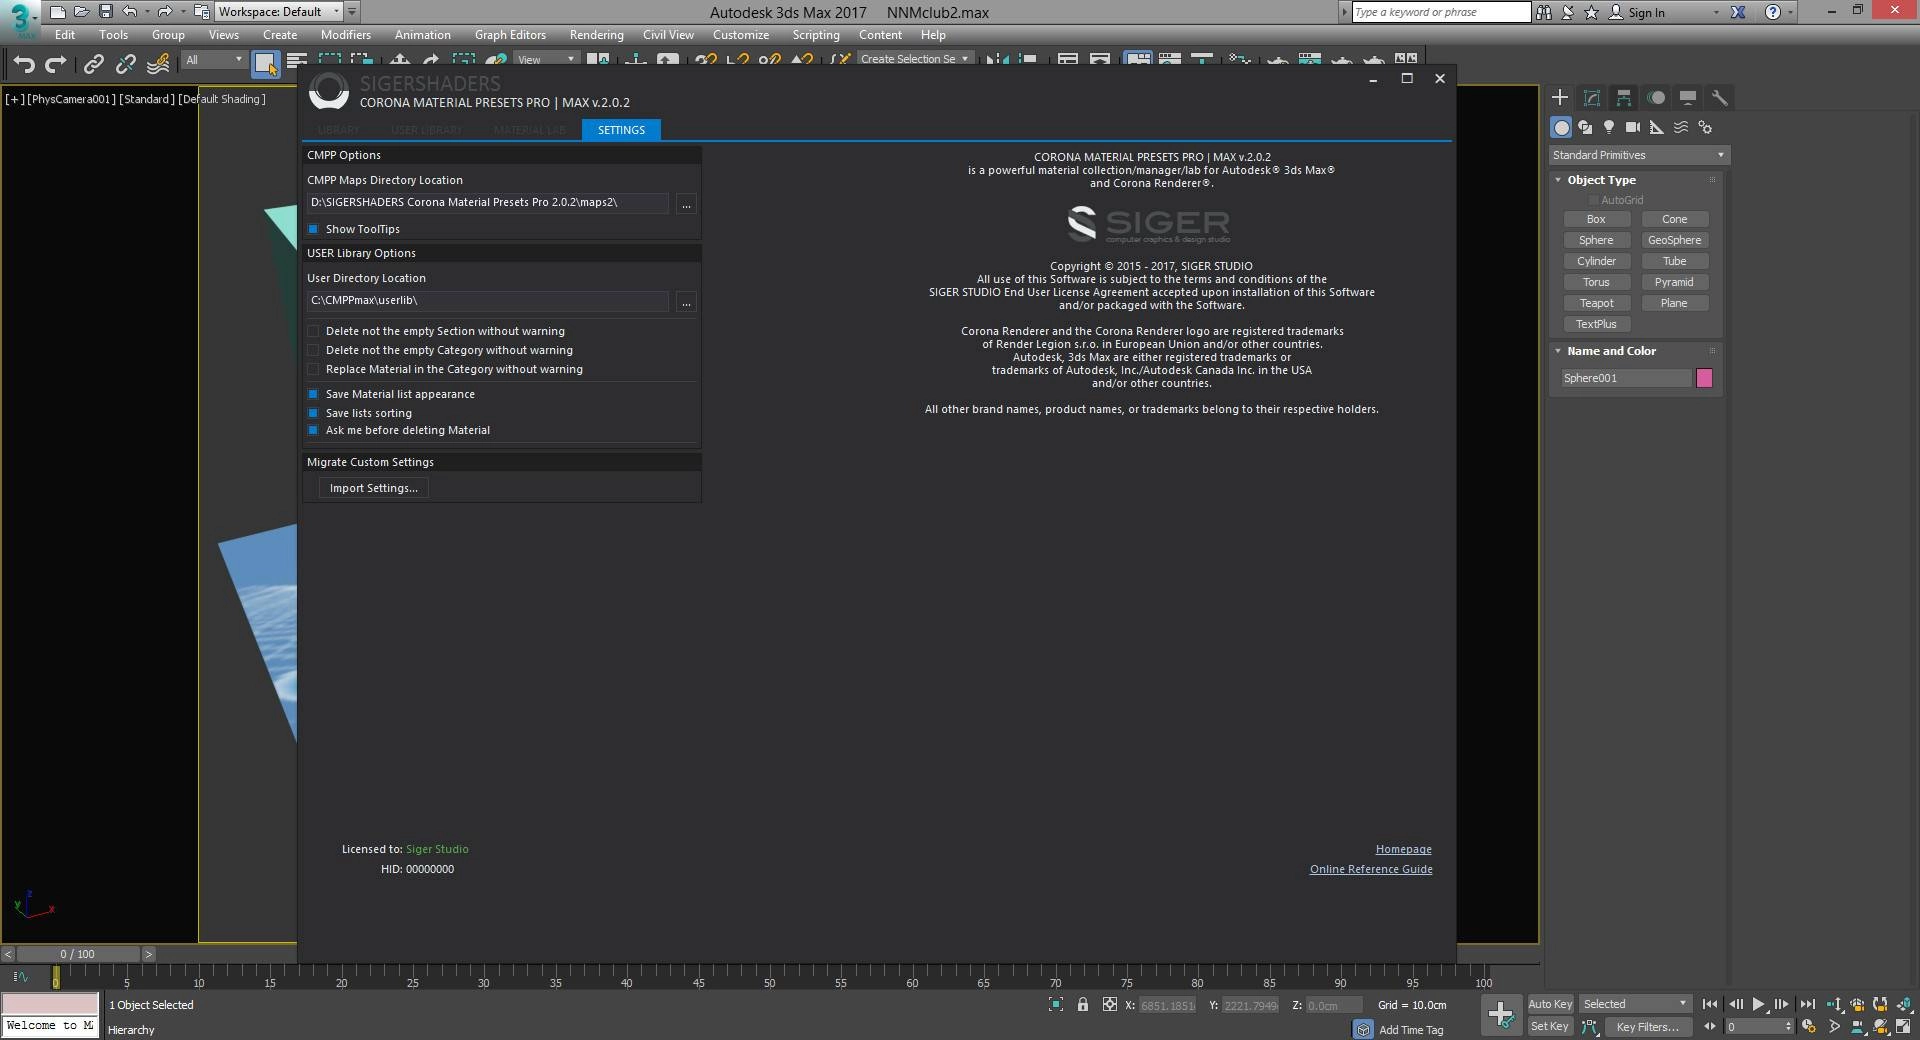Screen dimensions: 1920x1040
Task: Open the Graph Editors menu
Action: (x=510, y=35)
